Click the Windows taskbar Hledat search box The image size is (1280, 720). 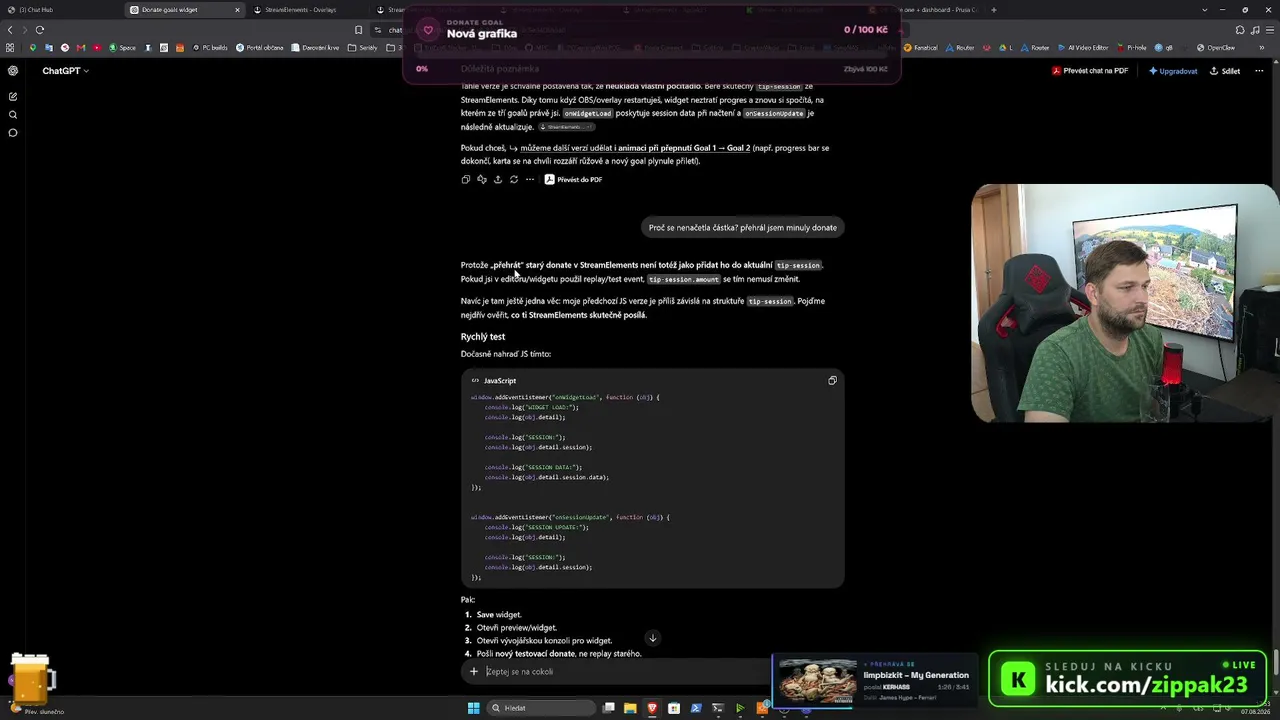tap(540, 708)
